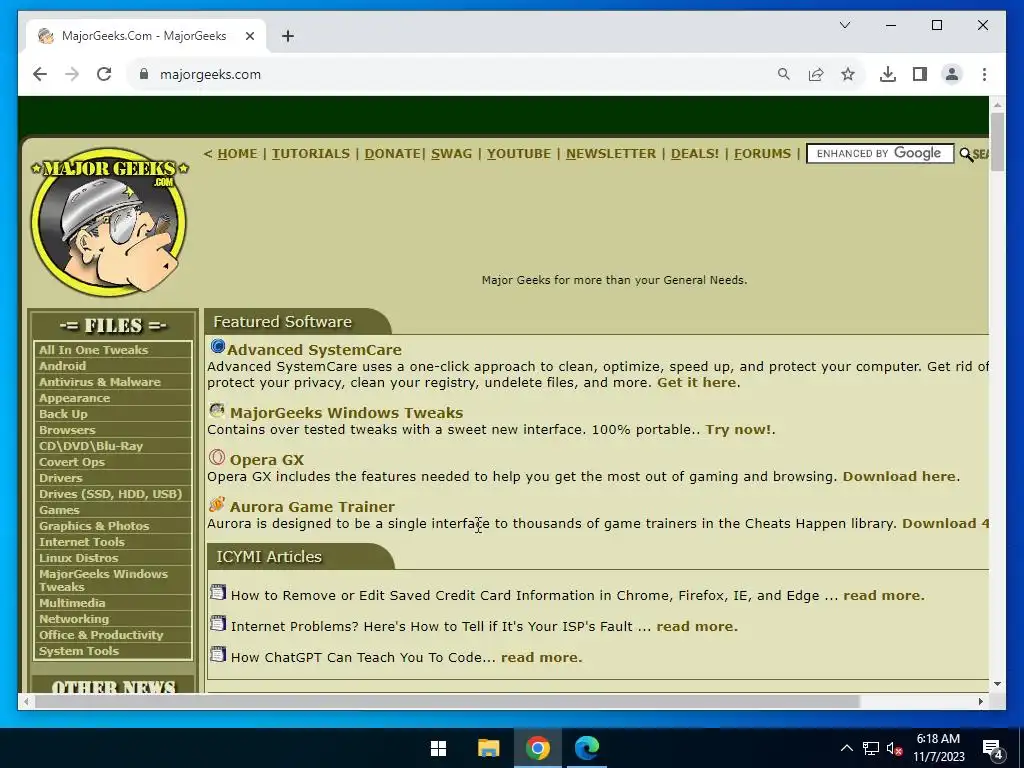Open the Chrome downloads icon
This screenshot has height=768, width=1024.
tap(888, 74)
